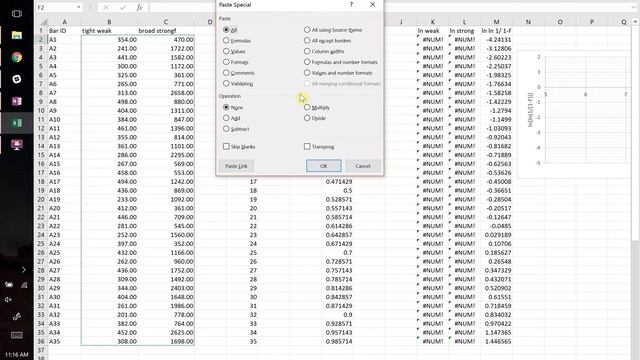Click the 11:16 AM taskbar clock
Image resolution: width=640 pixels, height=360 pixels.
coord(17,355)
